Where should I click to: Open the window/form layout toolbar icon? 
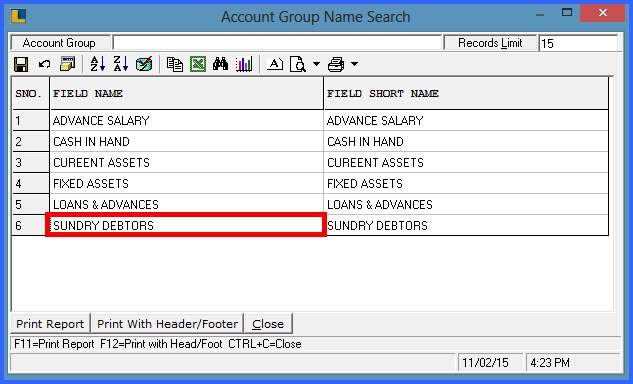click(x=68, y=64)
